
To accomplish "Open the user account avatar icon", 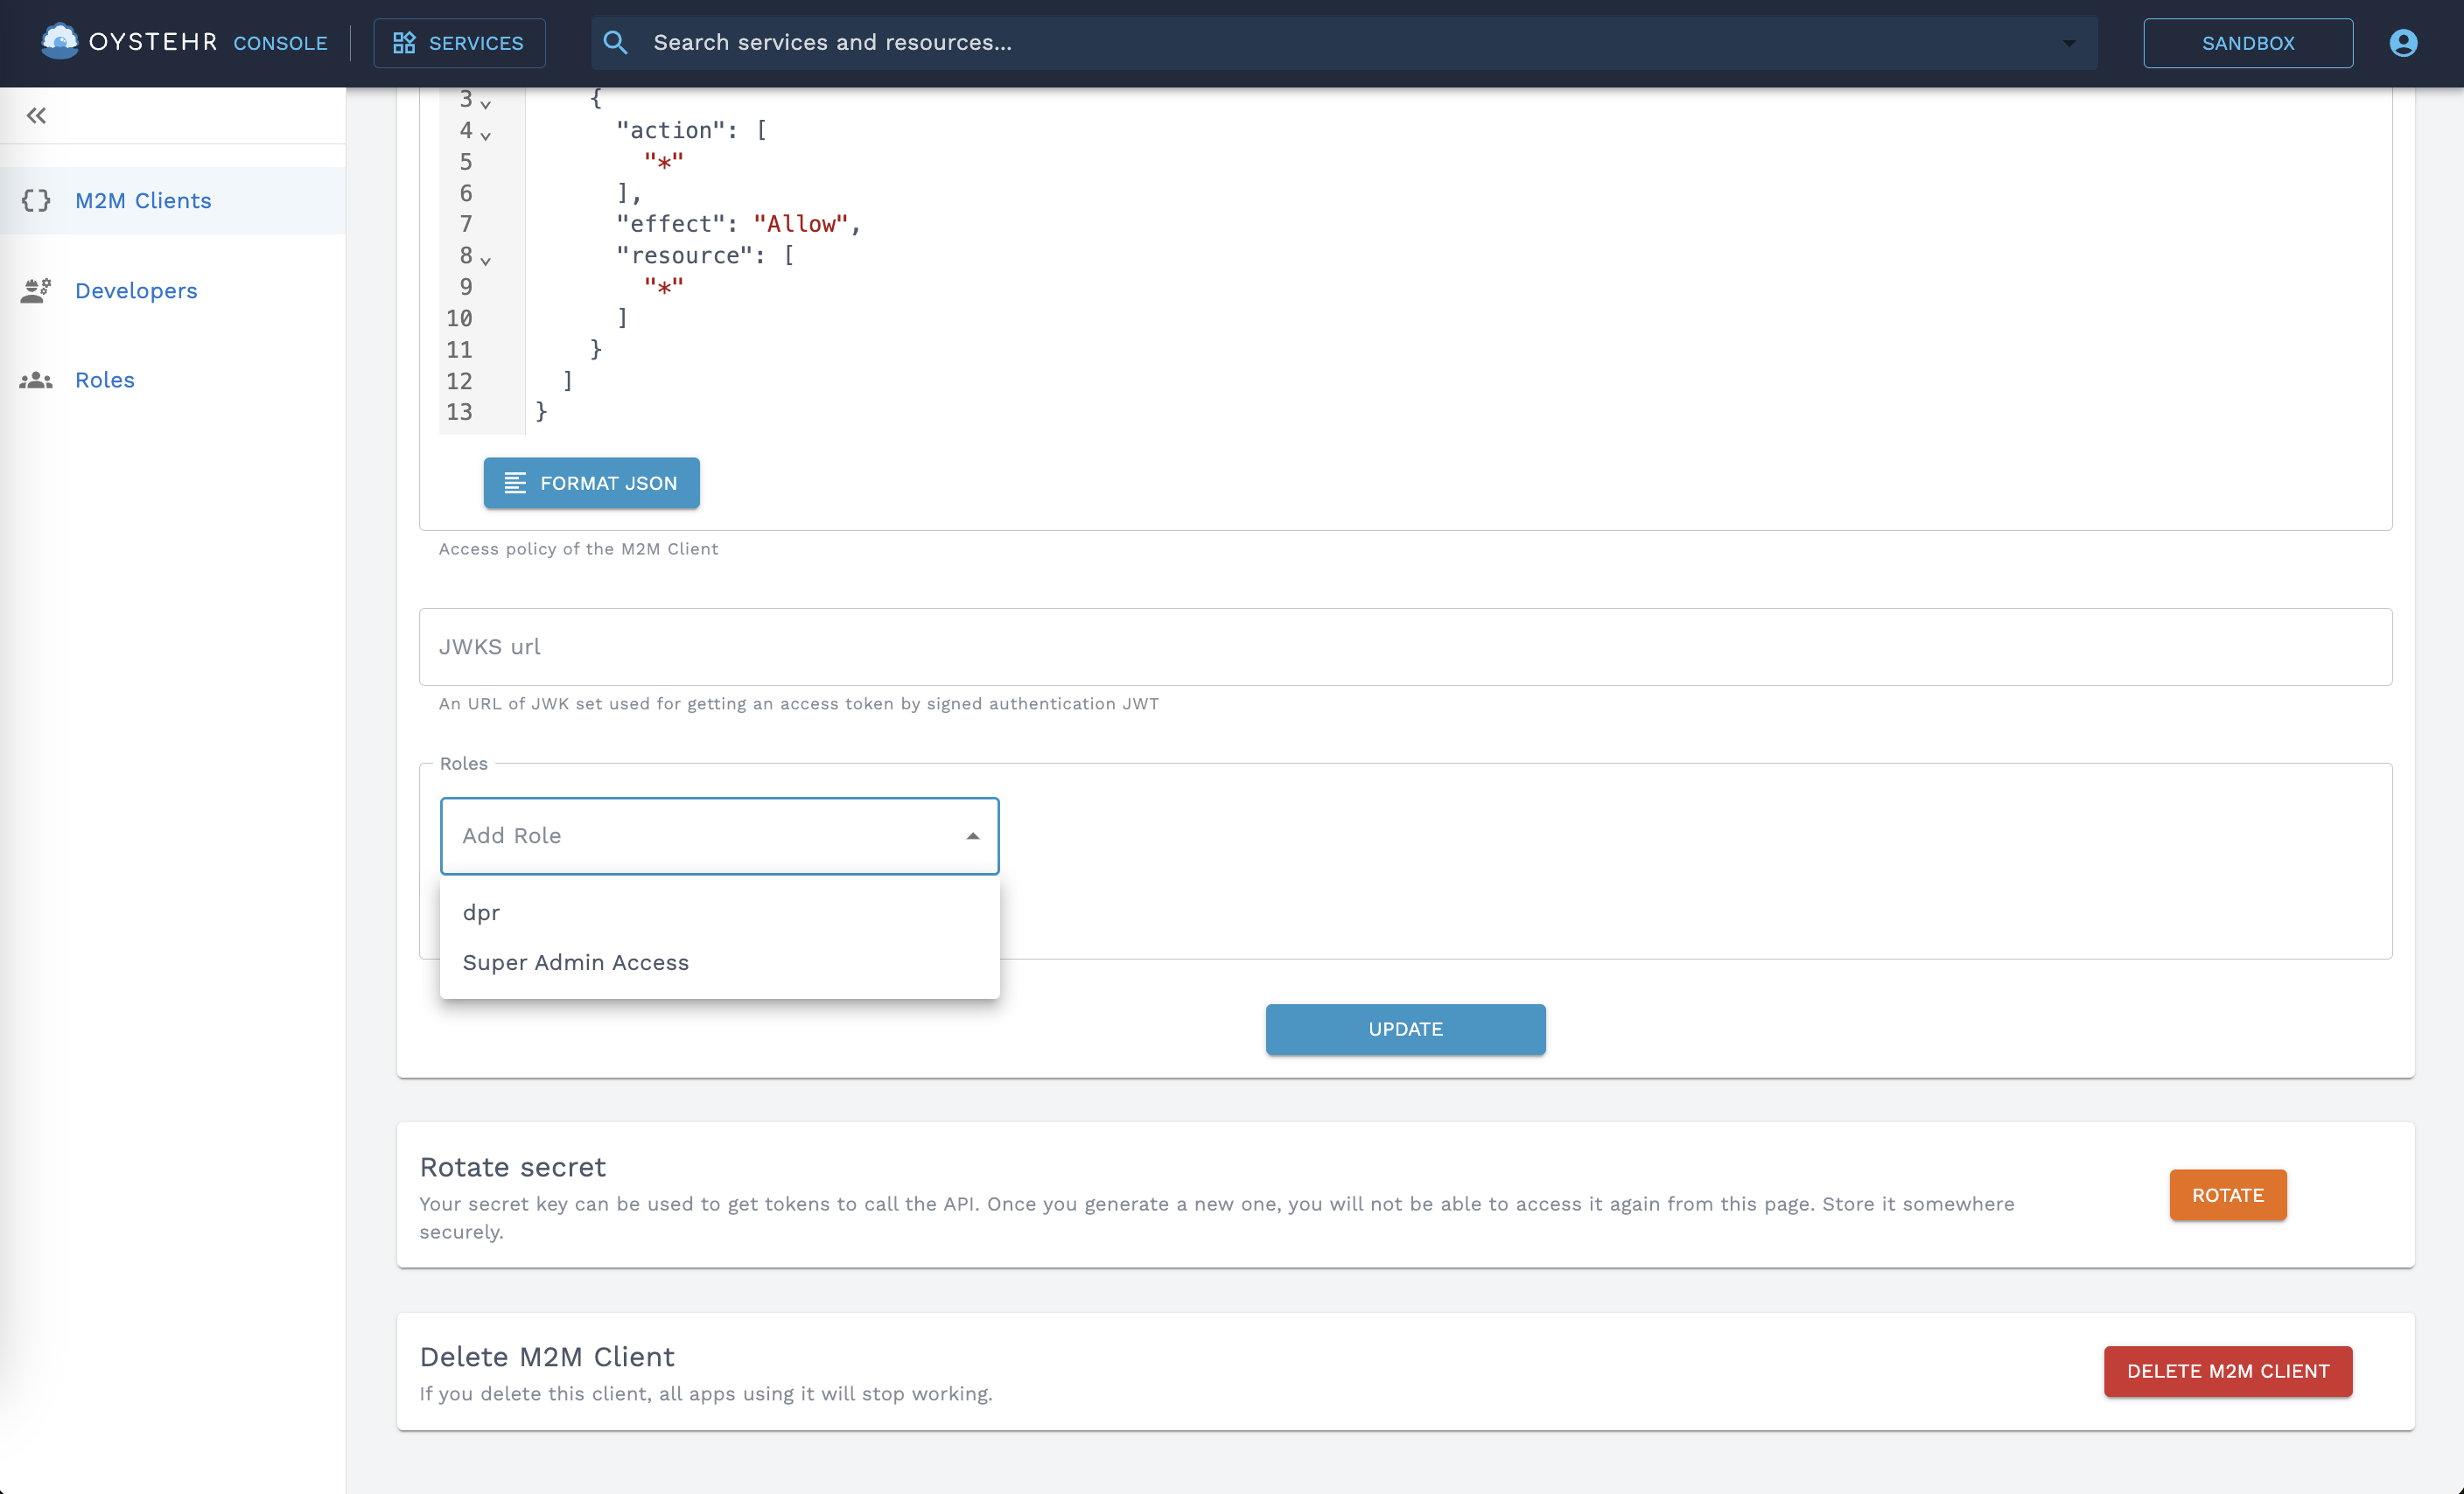I will 2403,43.
